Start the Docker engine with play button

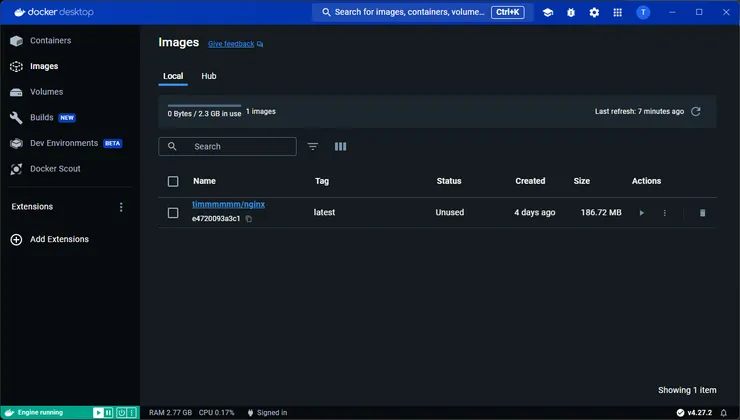point(98,412)
